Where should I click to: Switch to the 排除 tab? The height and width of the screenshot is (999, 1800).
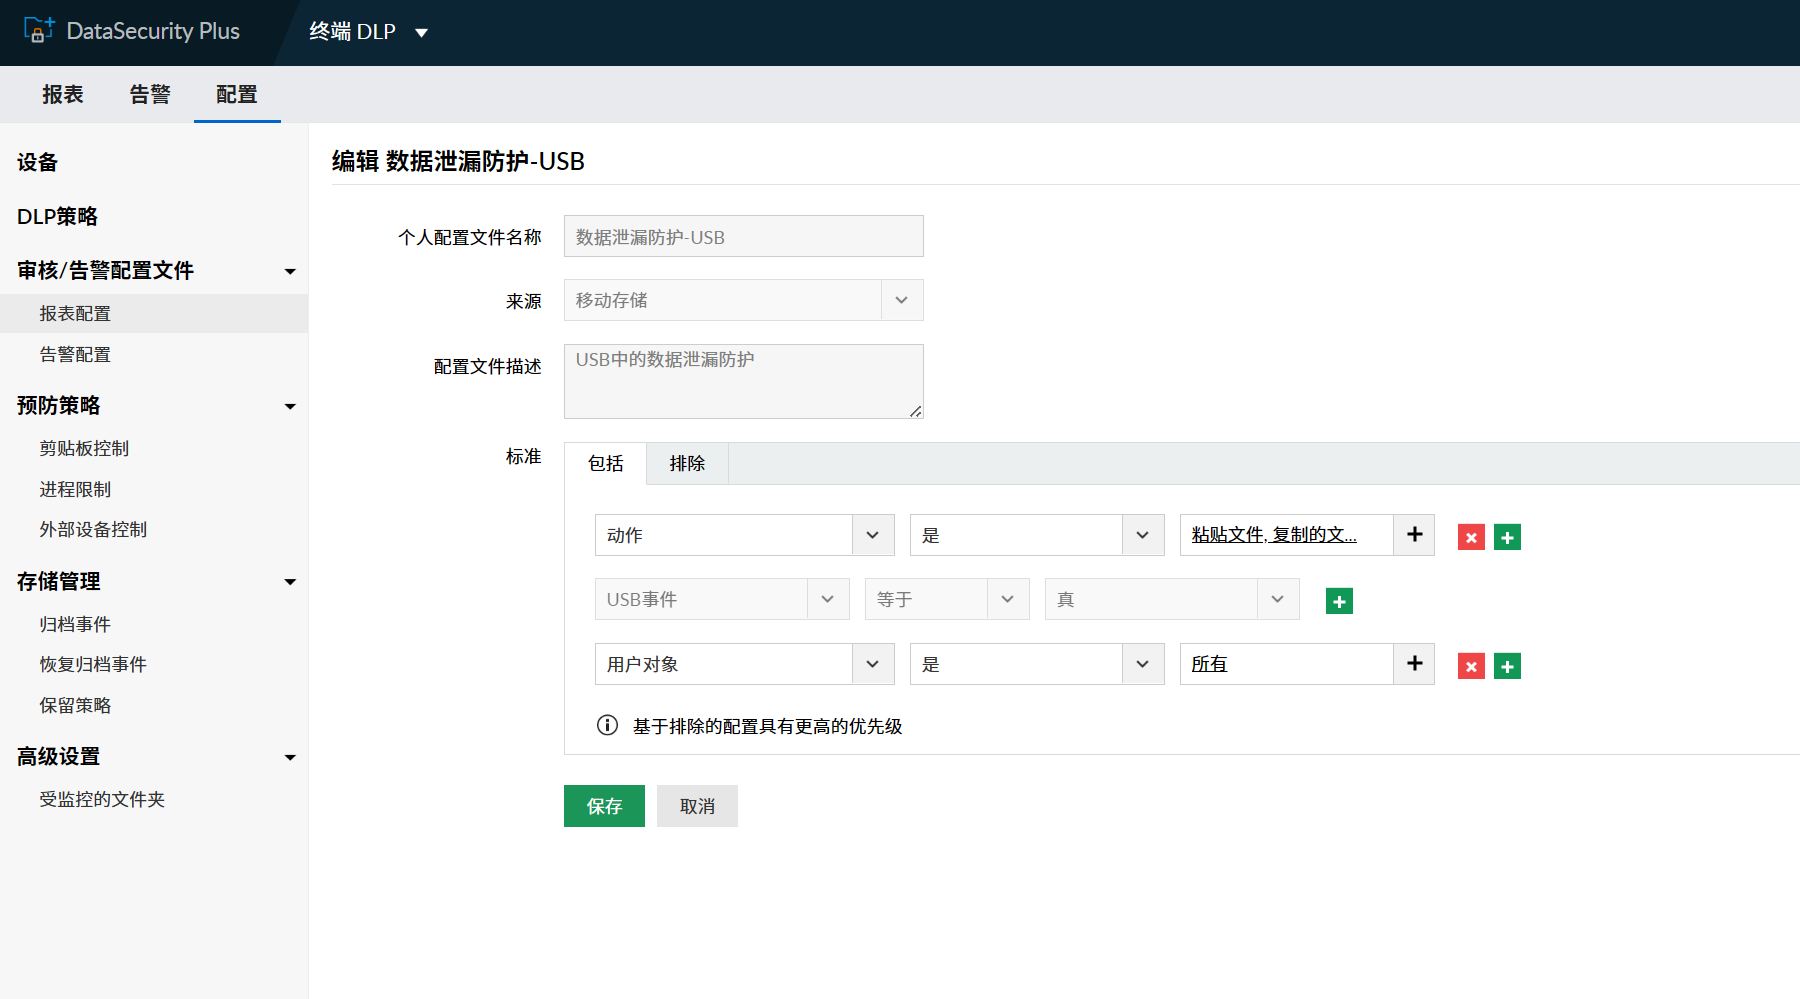[687, 464]
